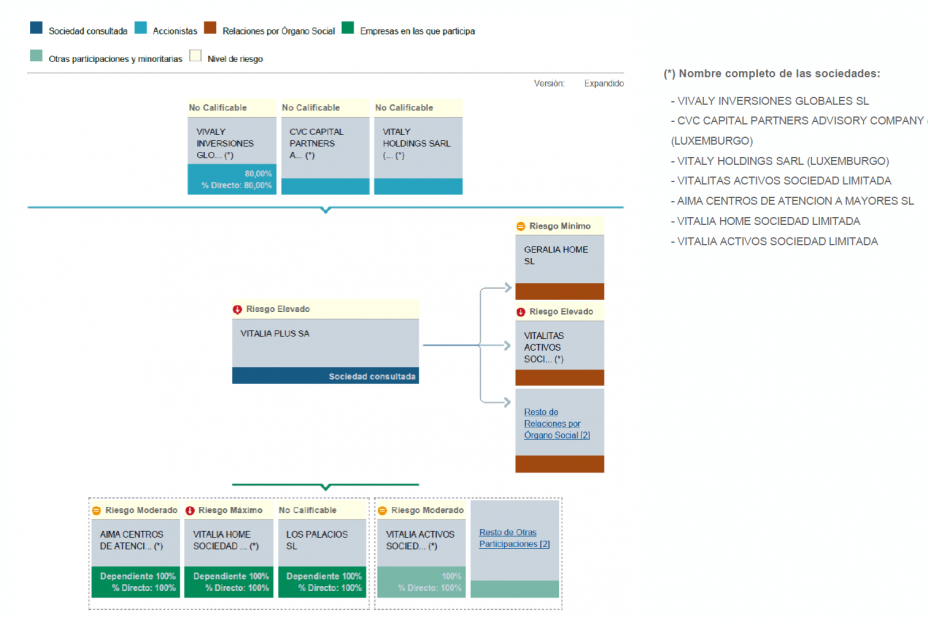Click the Riesgo Máximo icon above VITALIA HOME

click(x=190, y=510)
